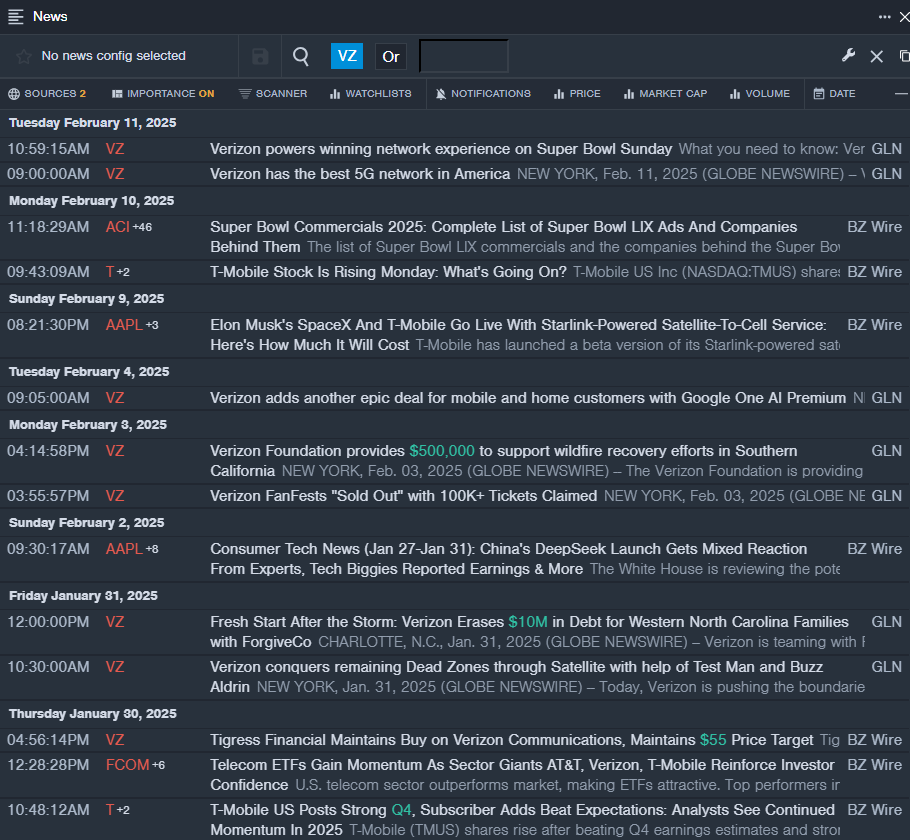This screenshot has height=840, width=910.
Task: Open Verizon Foundation provides $500,000 headline
Action: click(504, 461)
